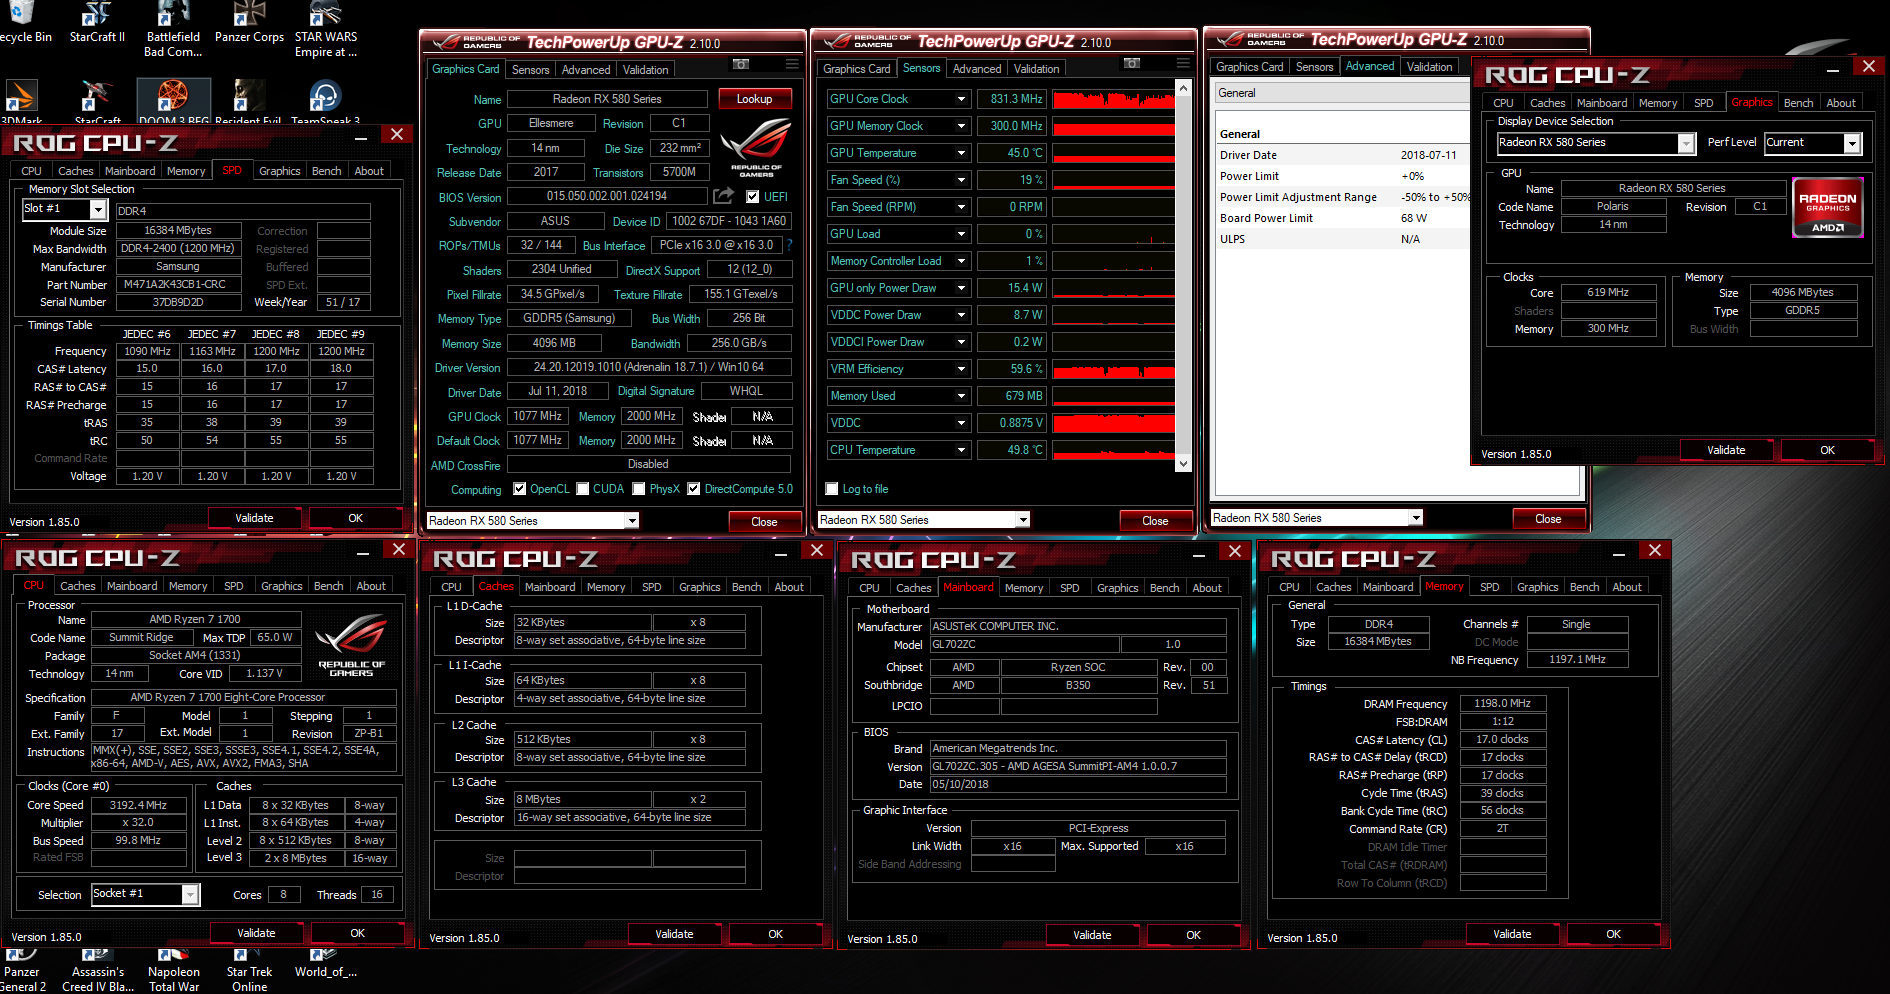Click the scroll down arrow in GPU-Z Sensors
This screenshot has height=994, width=1890.
(x=1183, y=463)
